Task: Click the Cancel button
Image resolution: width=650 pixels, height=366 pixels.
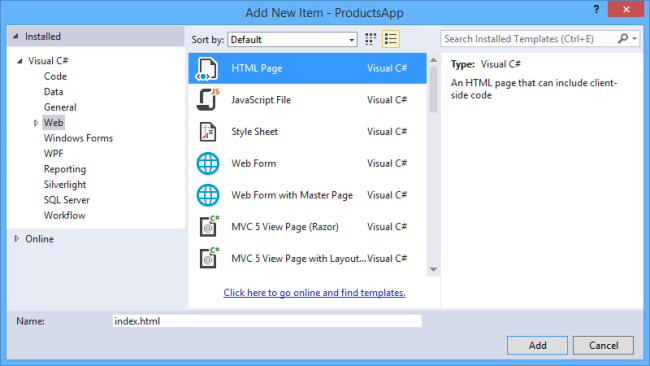Action: click(x=603, y=345)
